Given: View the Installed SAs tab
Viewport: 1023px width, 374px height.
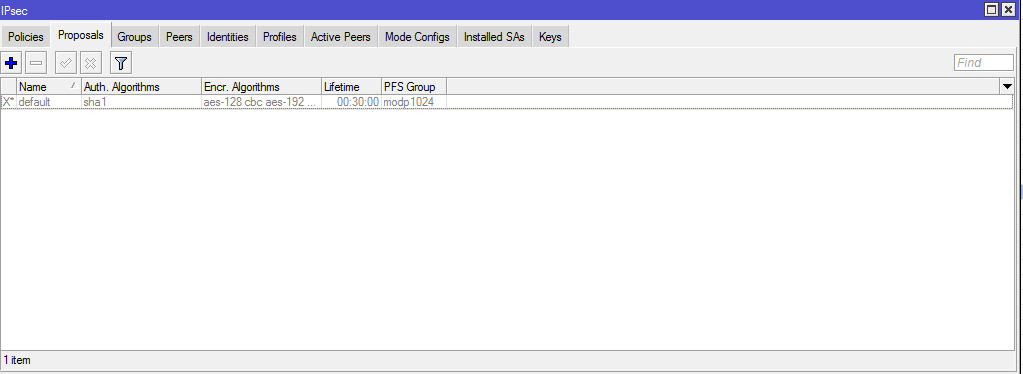Looking at the screenshot, I should 495,37.
